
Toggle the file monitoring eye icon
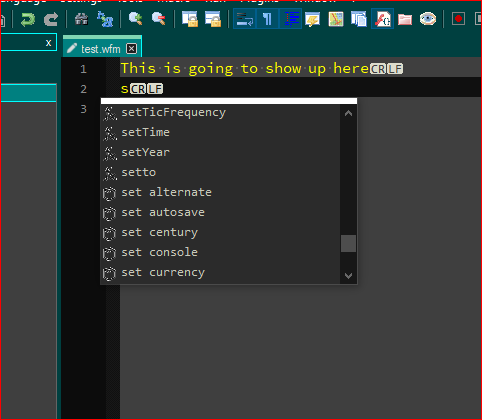pyautogui.click(x=428, y=19)
